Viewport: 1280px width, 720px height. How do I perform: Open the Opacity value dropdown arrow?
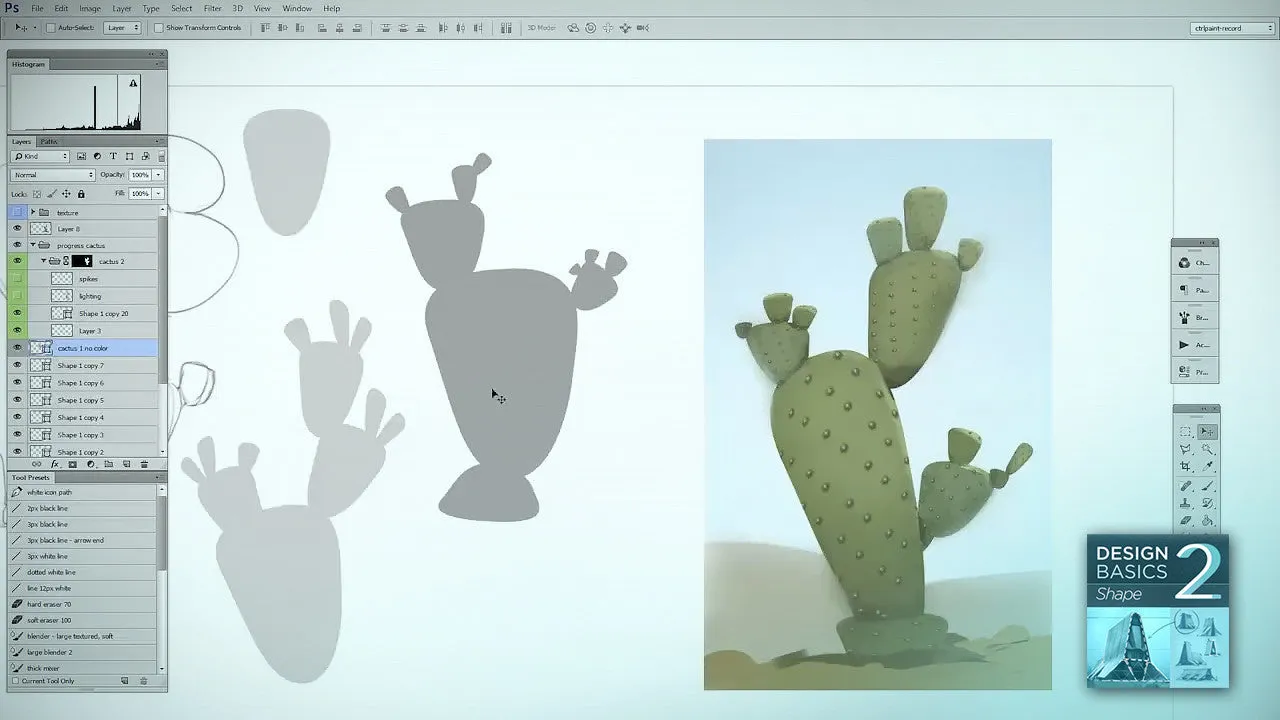click(x=158, y=175)
